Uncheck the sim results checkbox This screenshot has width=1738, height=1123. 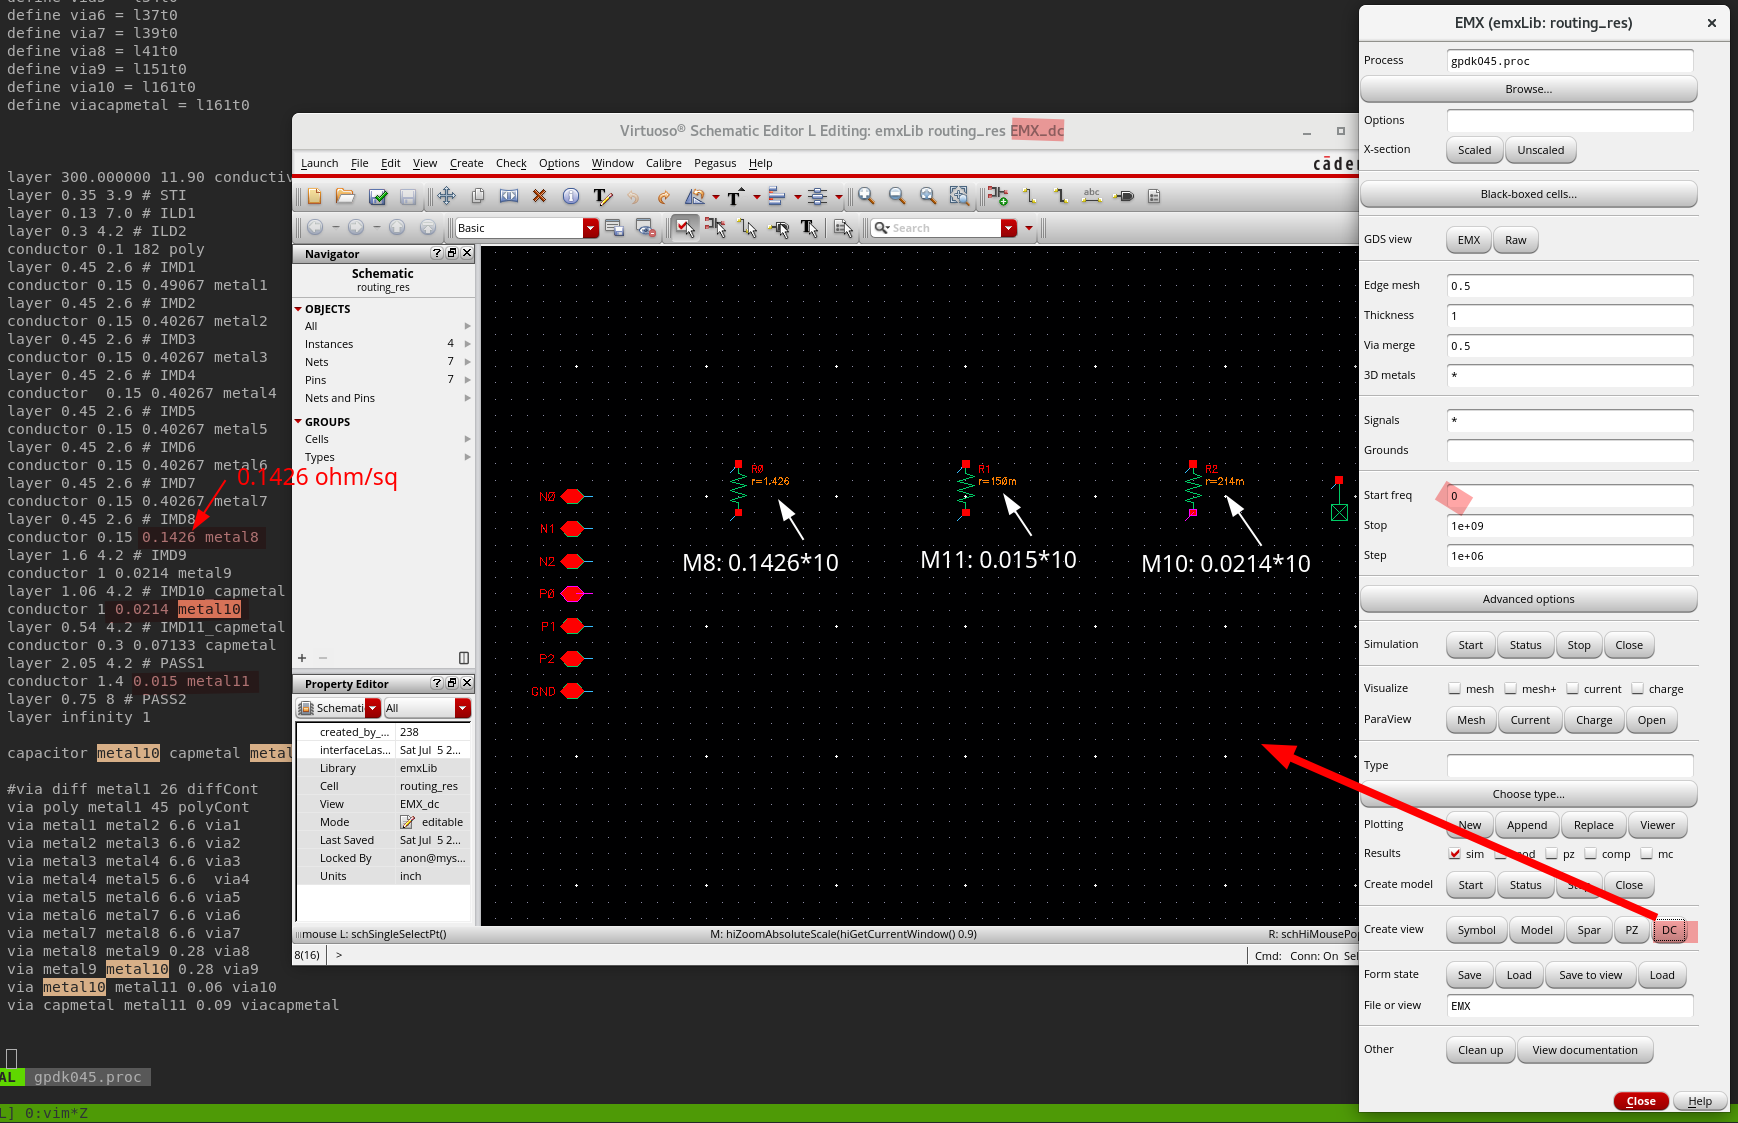[x=1455, y=853]
